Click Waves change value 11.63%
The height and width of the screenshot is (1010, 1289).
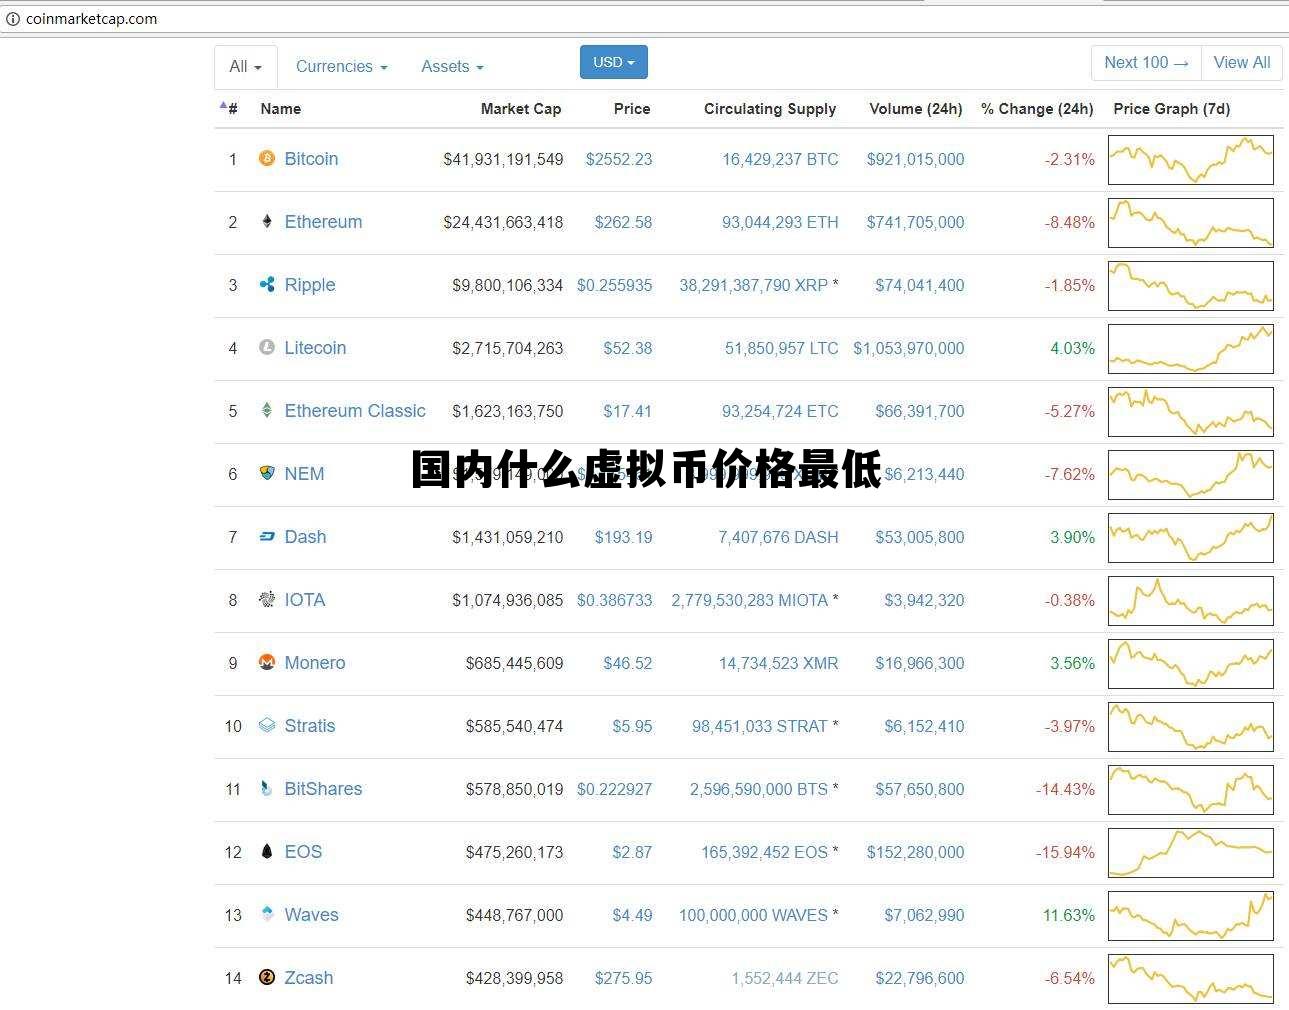pos(1068,914)
